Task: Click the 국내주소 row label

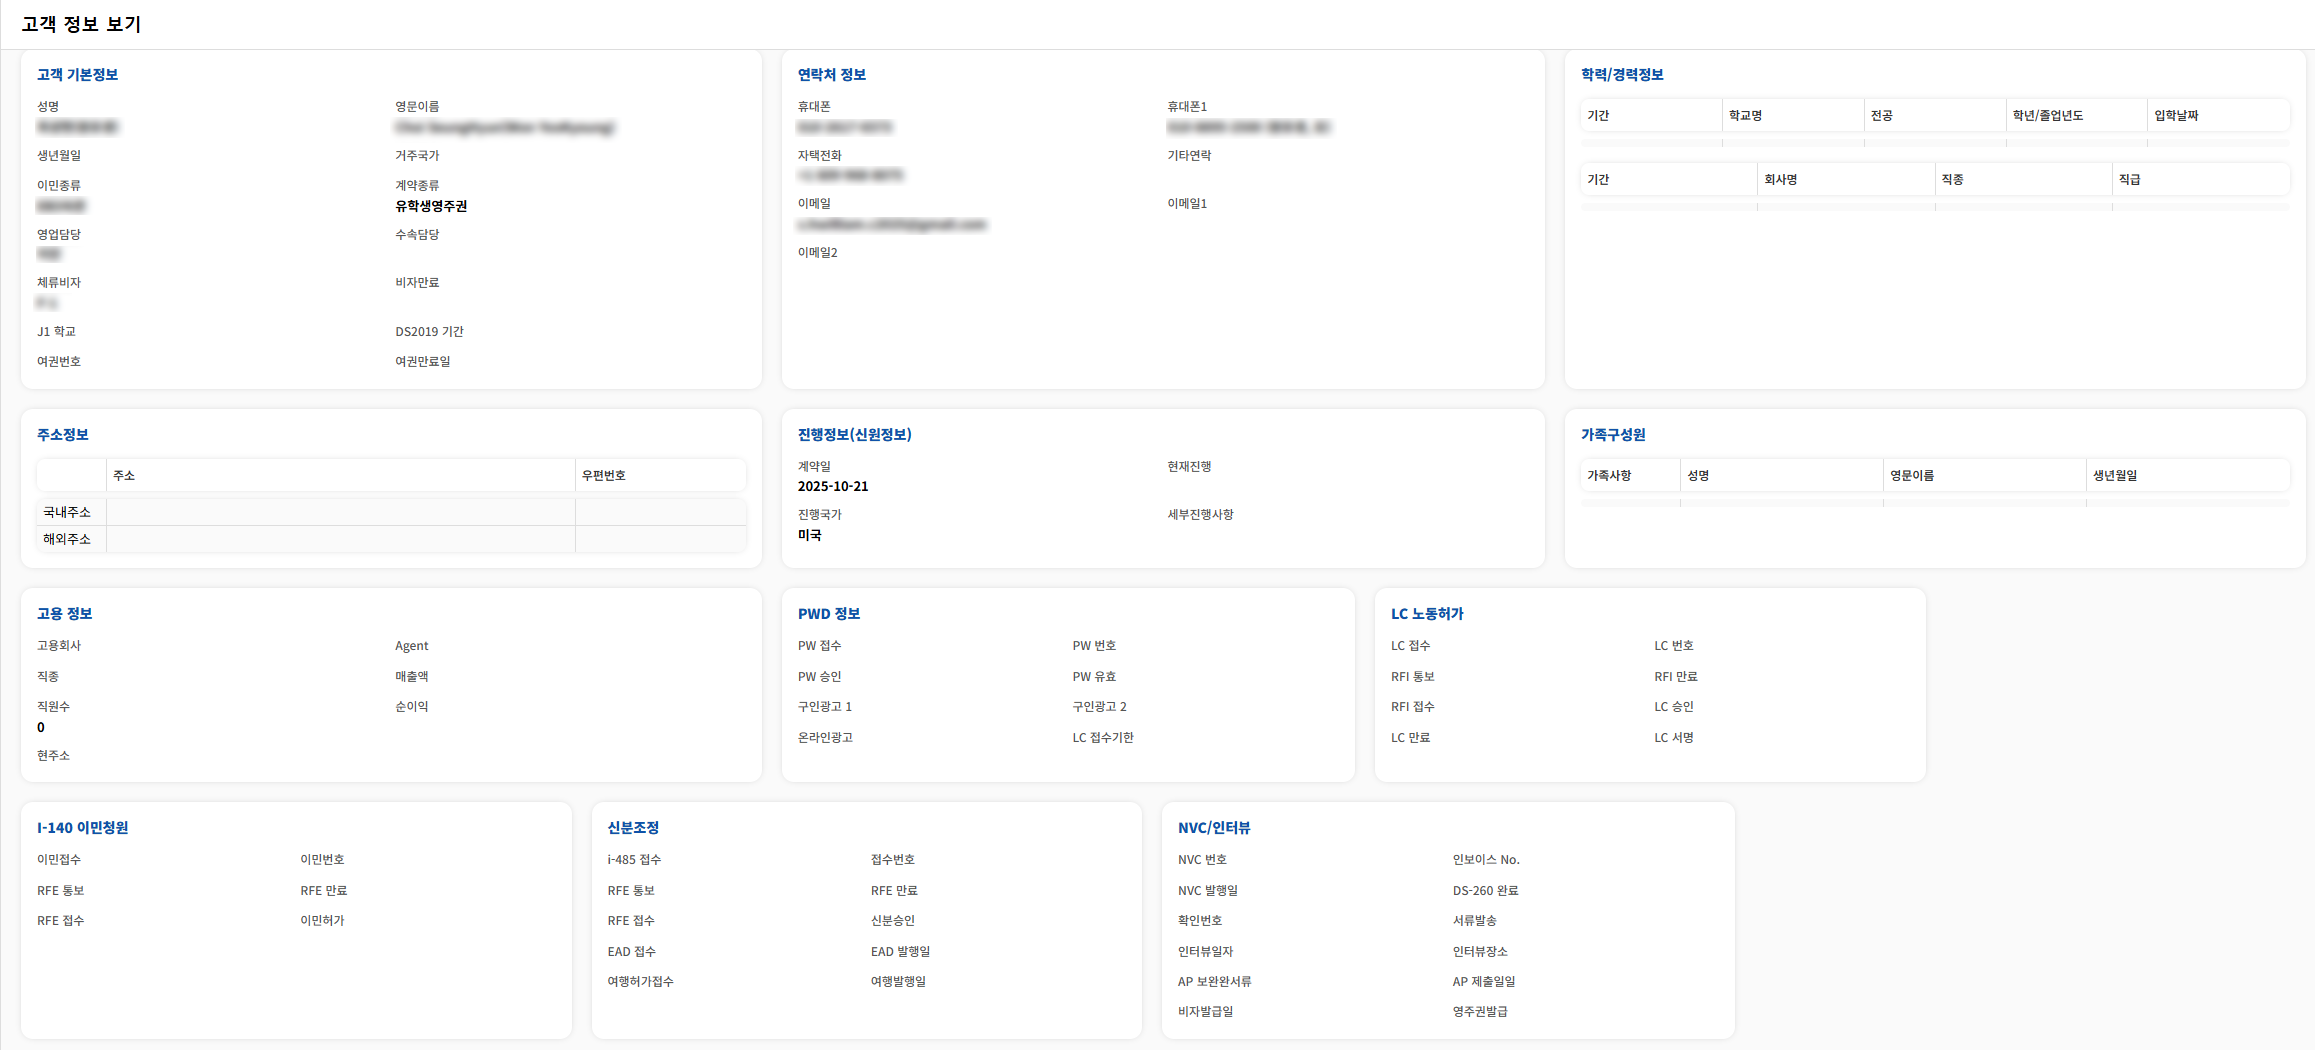Action: [x=67, y=512]
